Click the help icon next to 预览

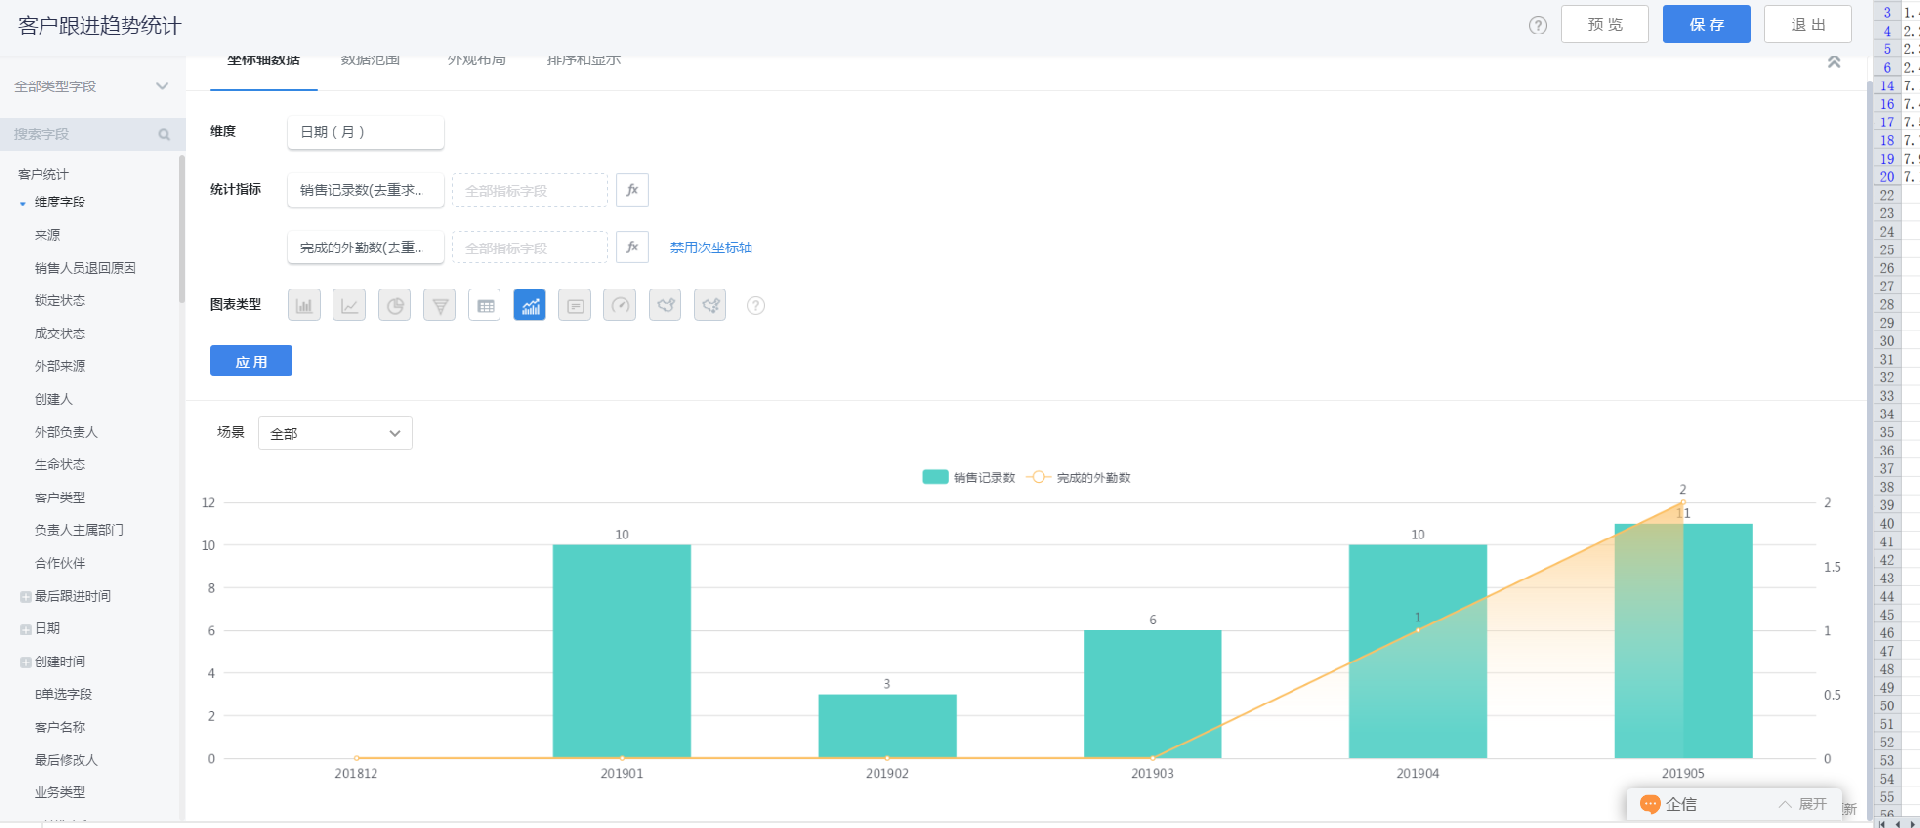tap(1538, 25)
